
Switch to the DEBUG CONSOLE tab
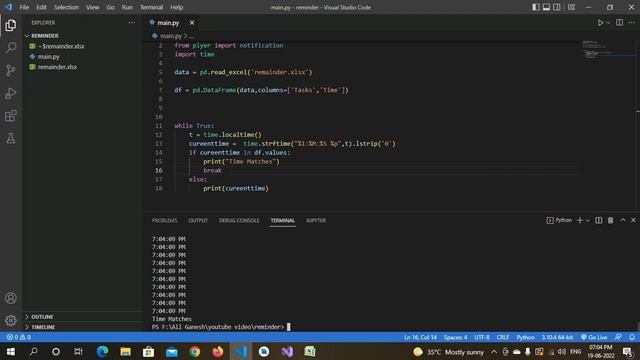point(239,220)
